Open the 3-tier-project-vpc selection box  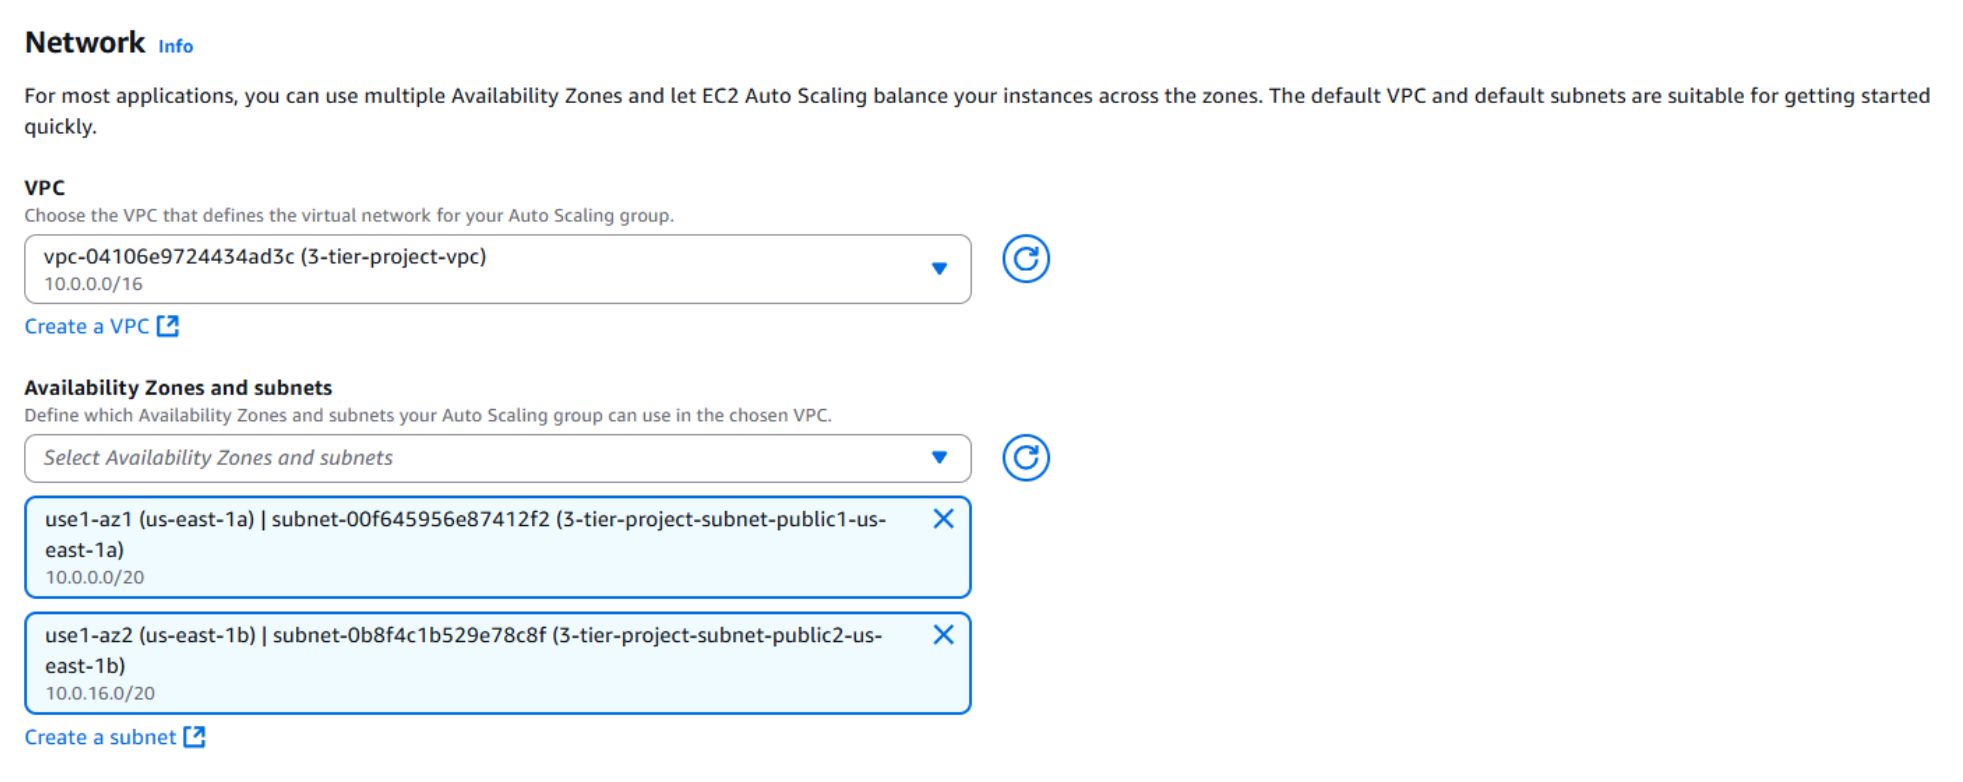coord(480,269)
